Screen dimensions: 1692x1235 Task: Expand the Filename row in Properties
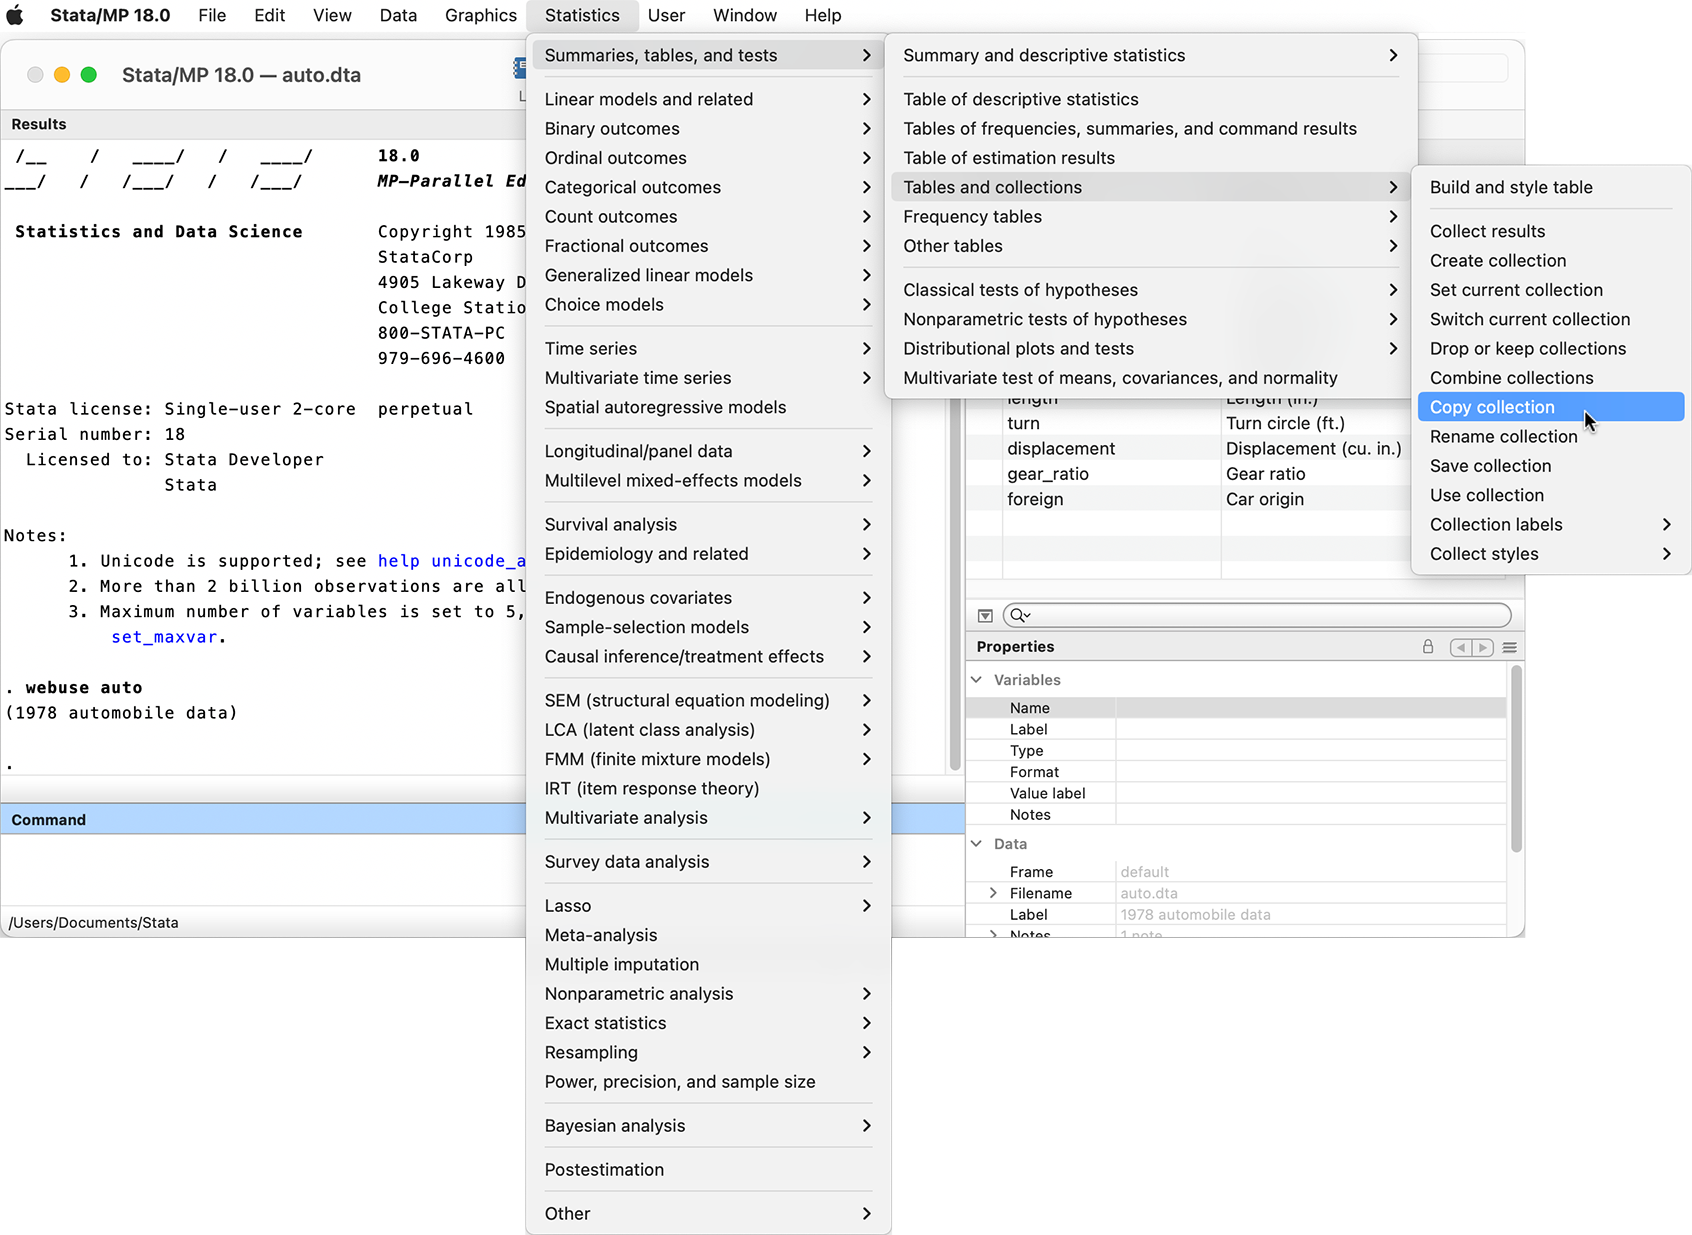click(993, 893)
